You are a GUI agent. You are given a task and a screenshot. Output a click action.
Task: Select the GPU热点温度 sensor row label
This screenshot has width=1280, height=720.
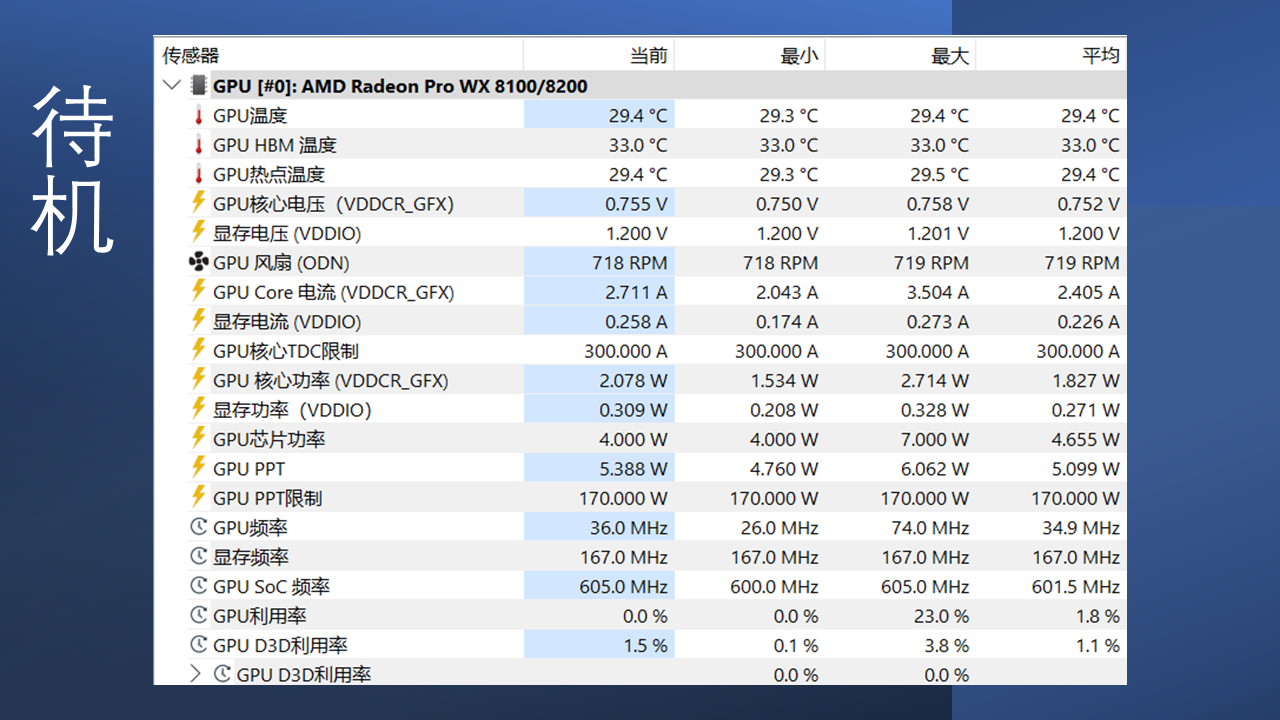(x=269, y=174)
